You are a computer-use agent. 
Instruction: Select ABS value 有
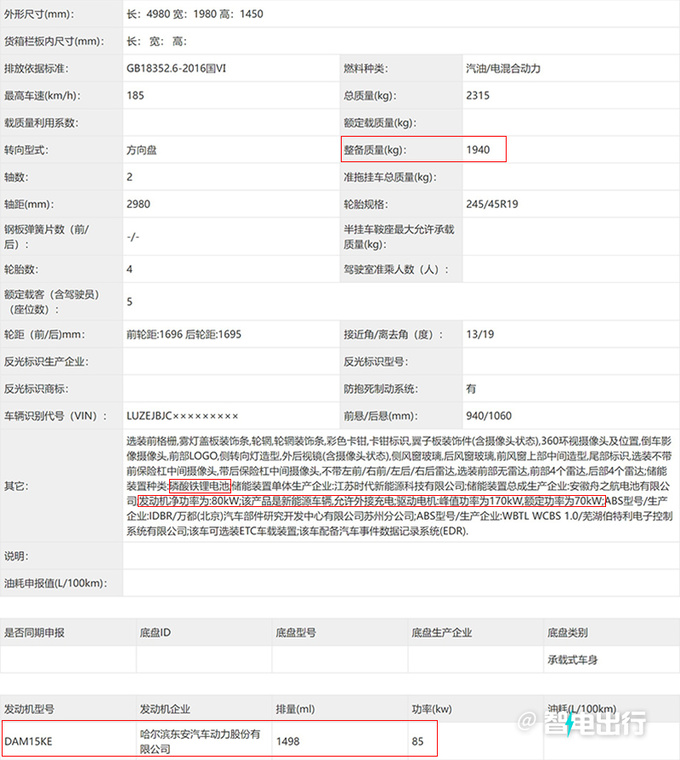pyautogui.click(x=471, y=389)
